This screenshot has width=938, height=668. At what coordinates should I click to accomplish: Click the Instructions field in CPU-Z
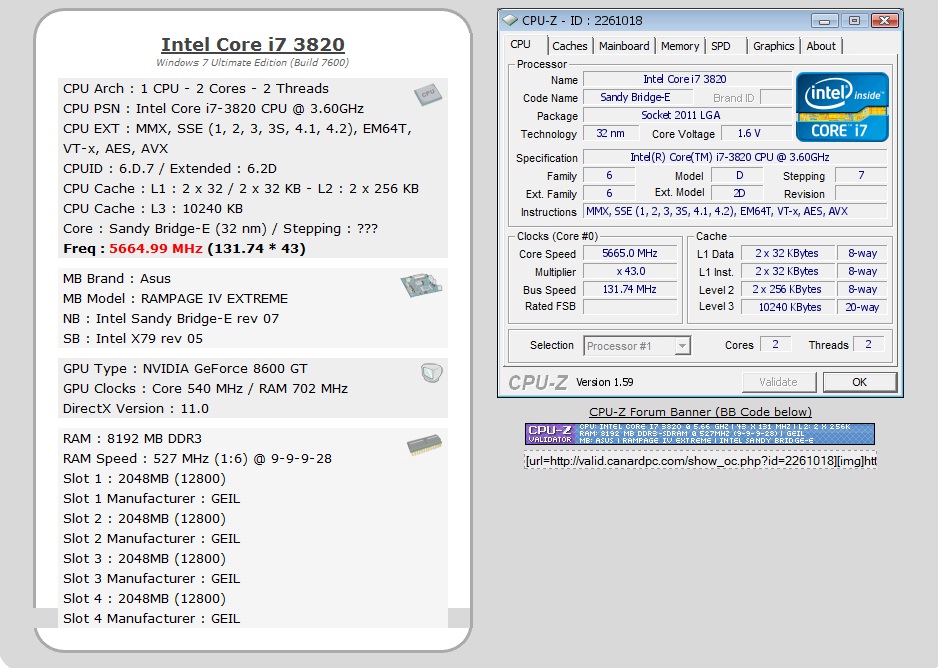(x=735, y=211)
